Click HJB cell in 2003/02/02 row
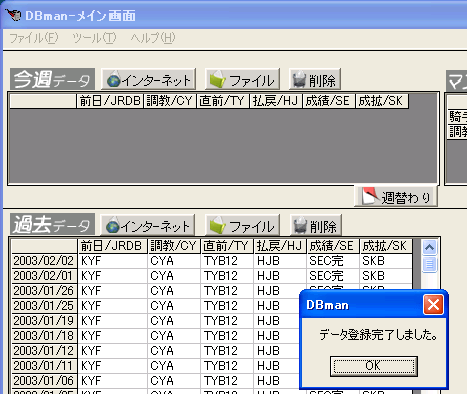467x394 pixels. (280, 261)
